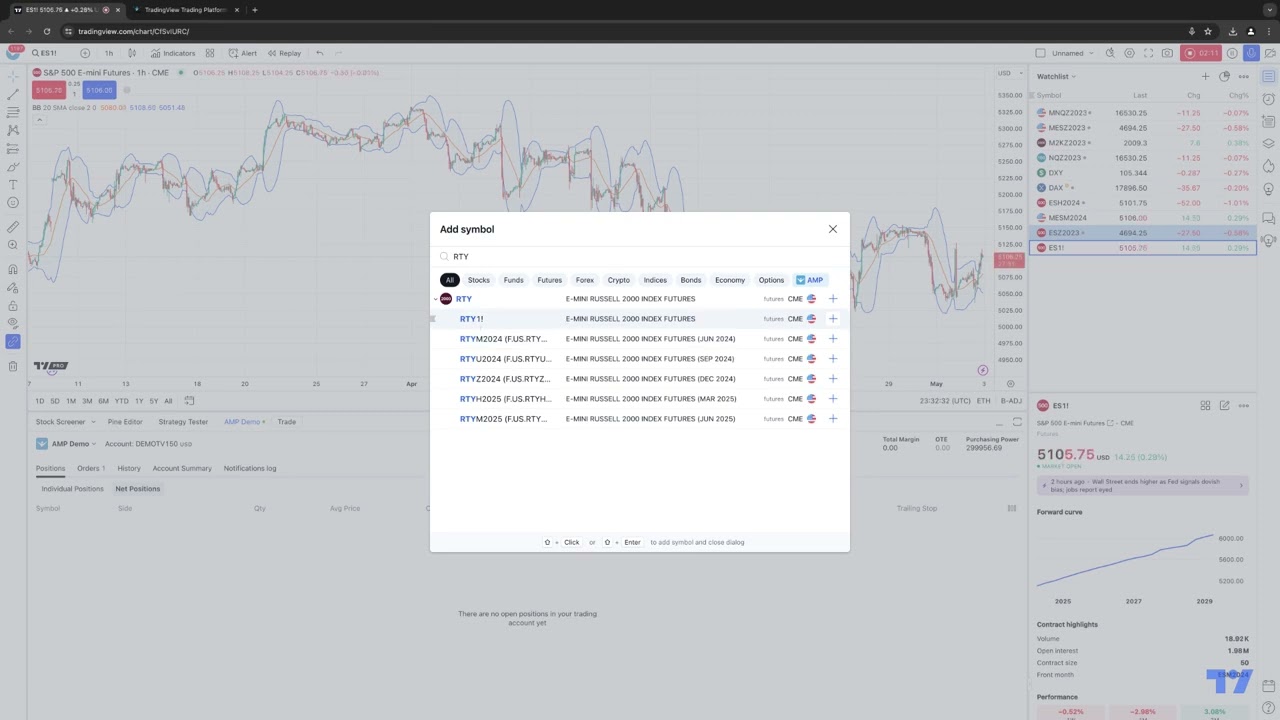Open the Strategy Tester tab
Viewport: 1280px width, 720px height.
coord(183,422)
